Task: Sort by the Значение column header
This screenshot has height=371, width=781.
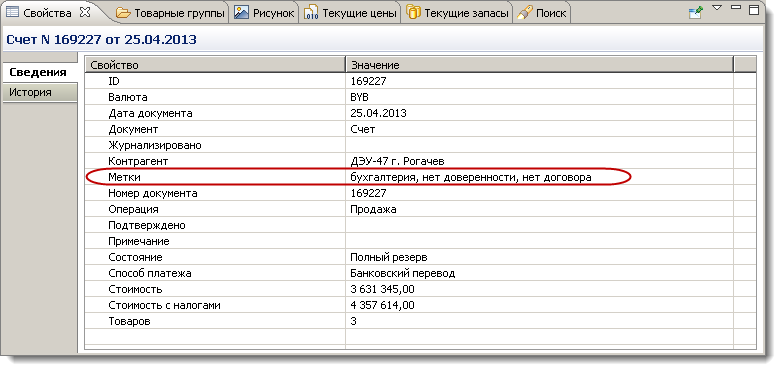Action: [x=539, y=65]
